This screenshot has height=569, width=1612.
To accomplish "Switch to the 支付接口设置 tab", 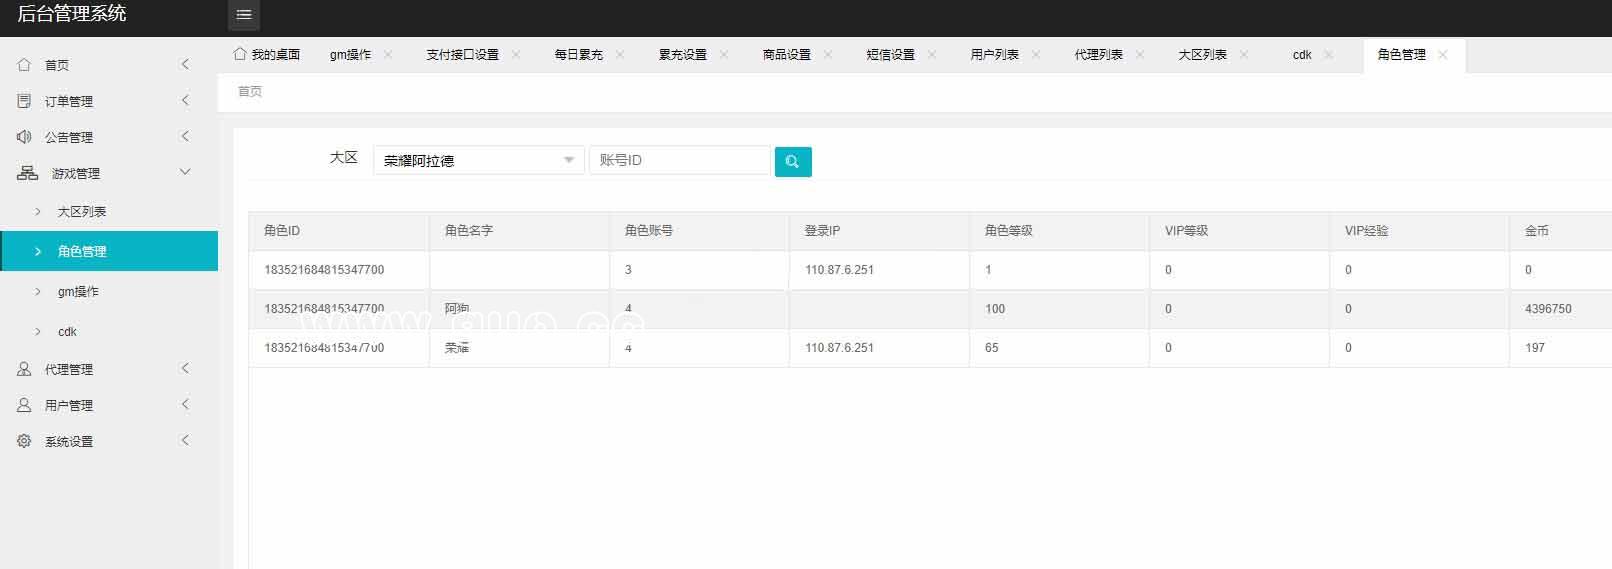I will pos(462,55).
